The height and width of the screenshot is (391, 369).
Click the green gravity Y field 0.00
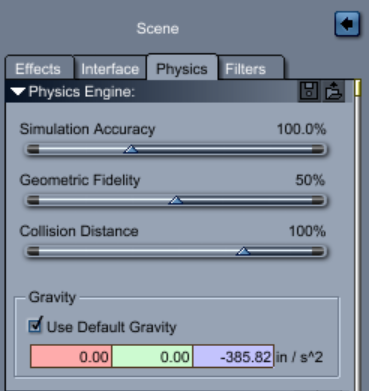[x=152, y=357]
